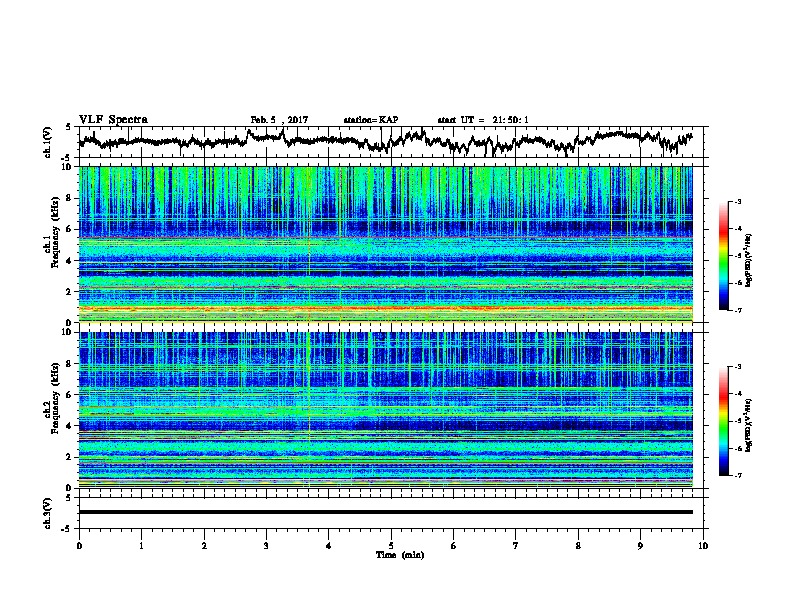Click the "8" kHz tick of ch.2 spectrogram
The width and height of the screenshot is (792, 612).
[x=69, y=364]
